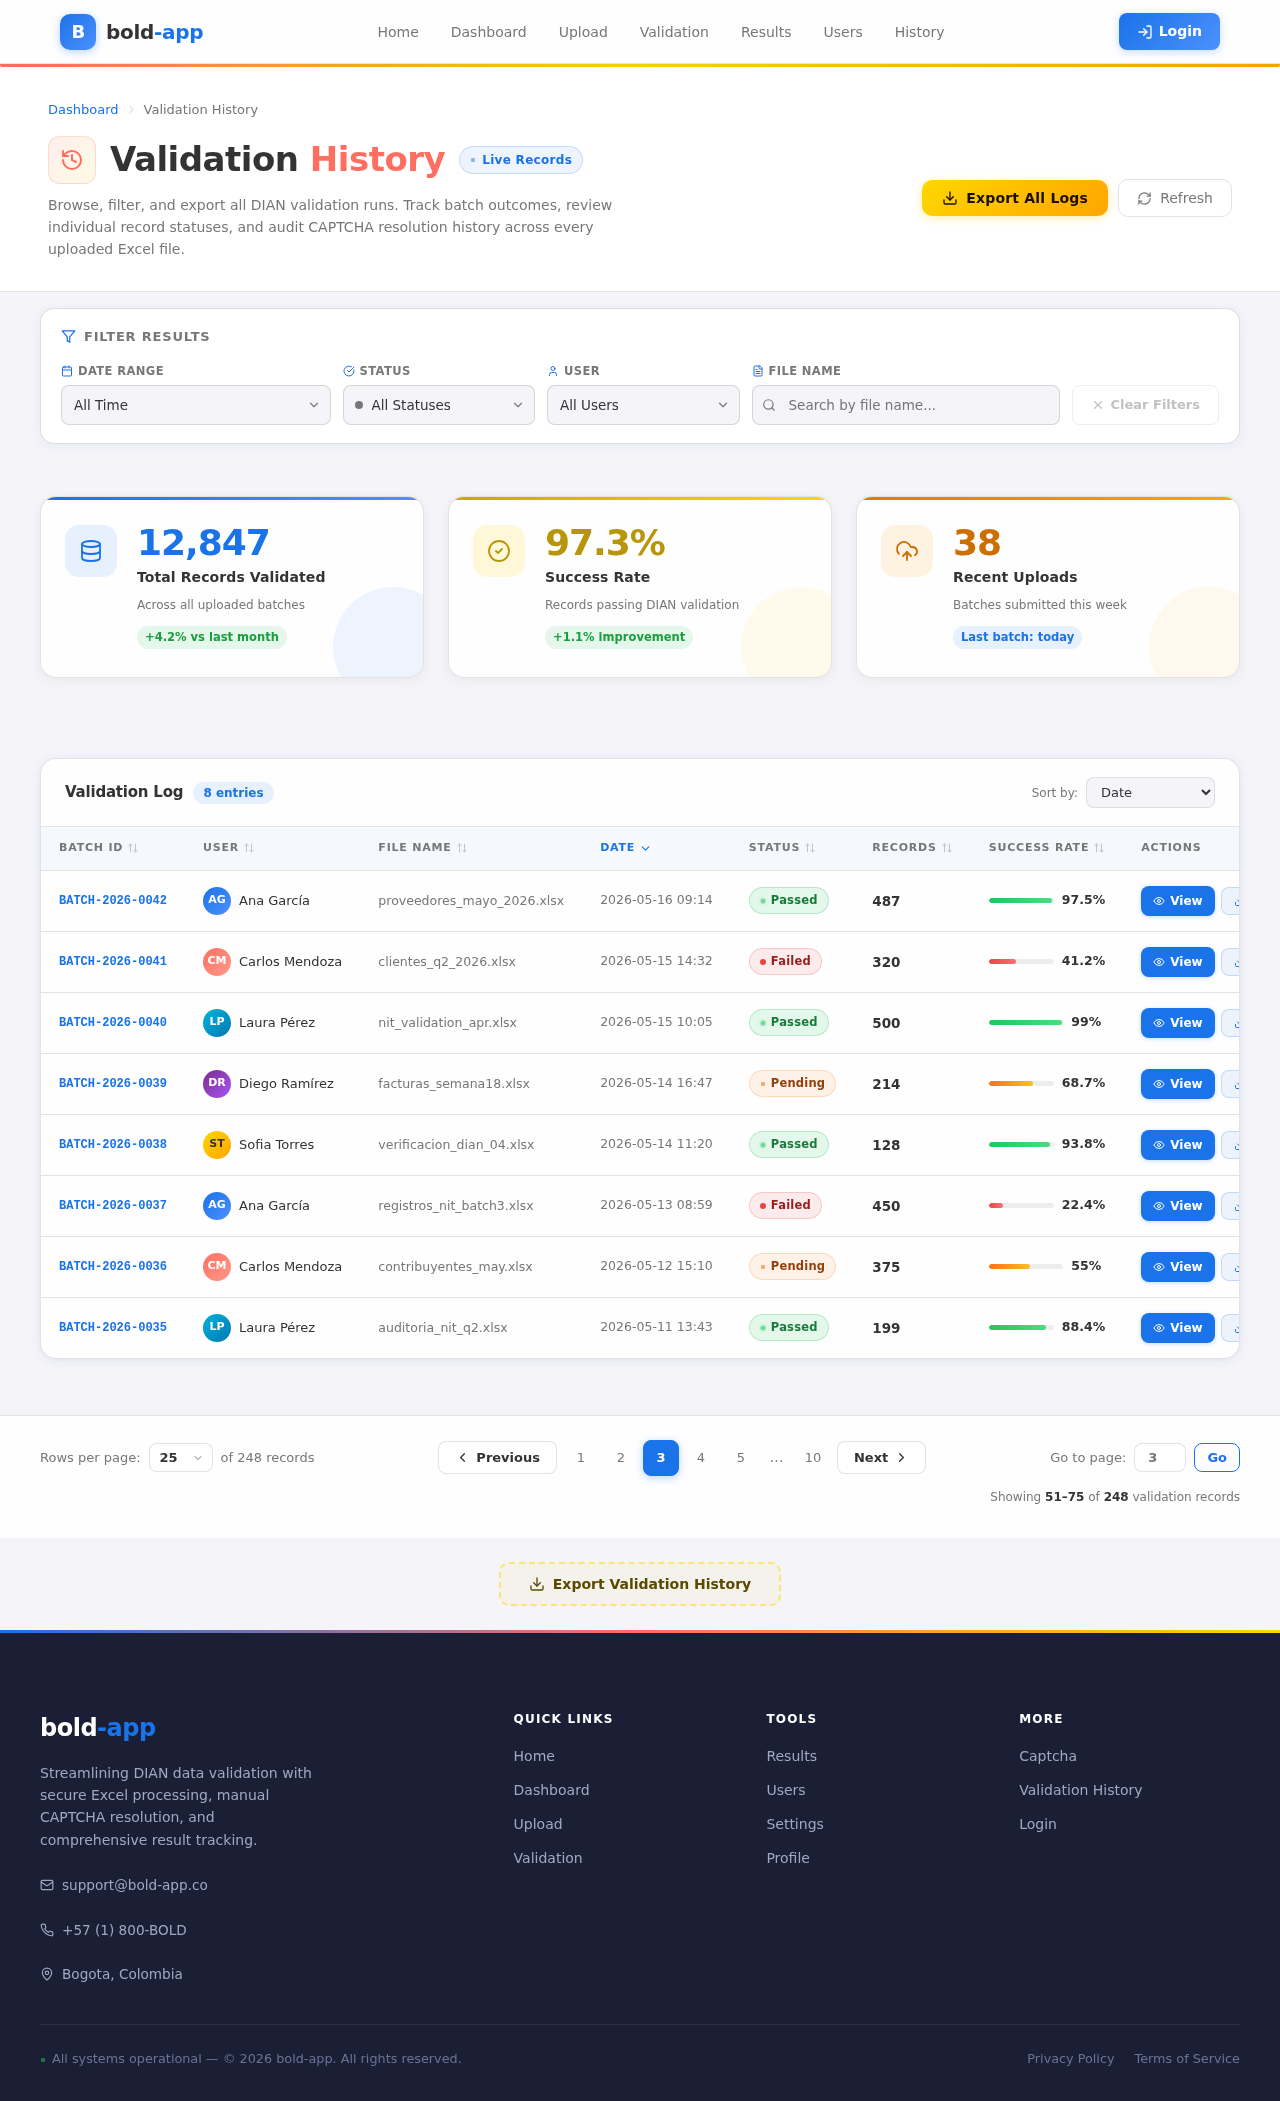The width and height of the screenshot is (1280, 2101).
Task: Click the 97.5% success rate progress bar
Action: click(x=1021, y=901)
